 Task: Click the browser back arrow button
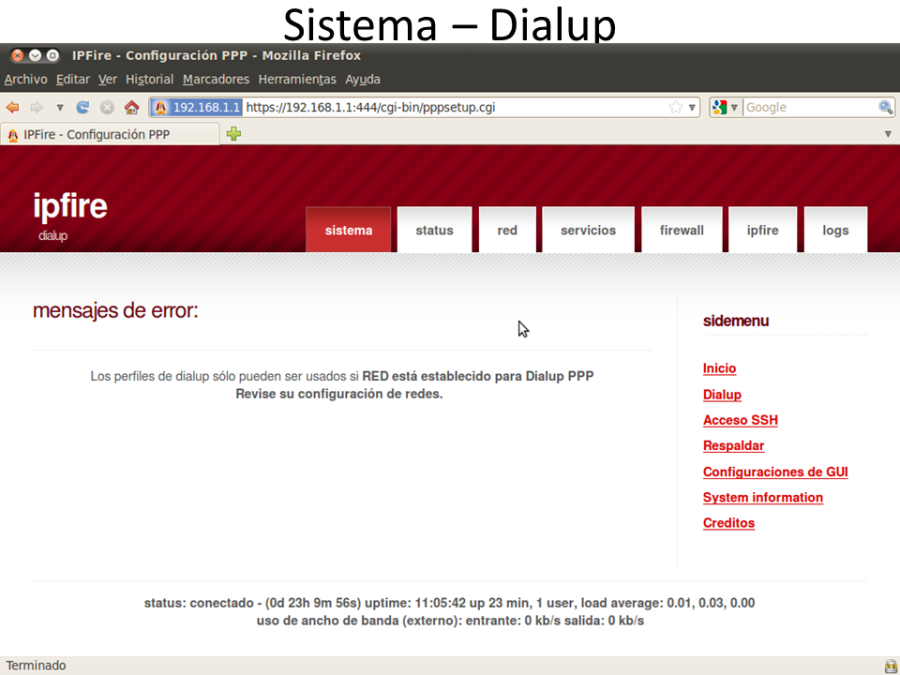click(13, 108)
